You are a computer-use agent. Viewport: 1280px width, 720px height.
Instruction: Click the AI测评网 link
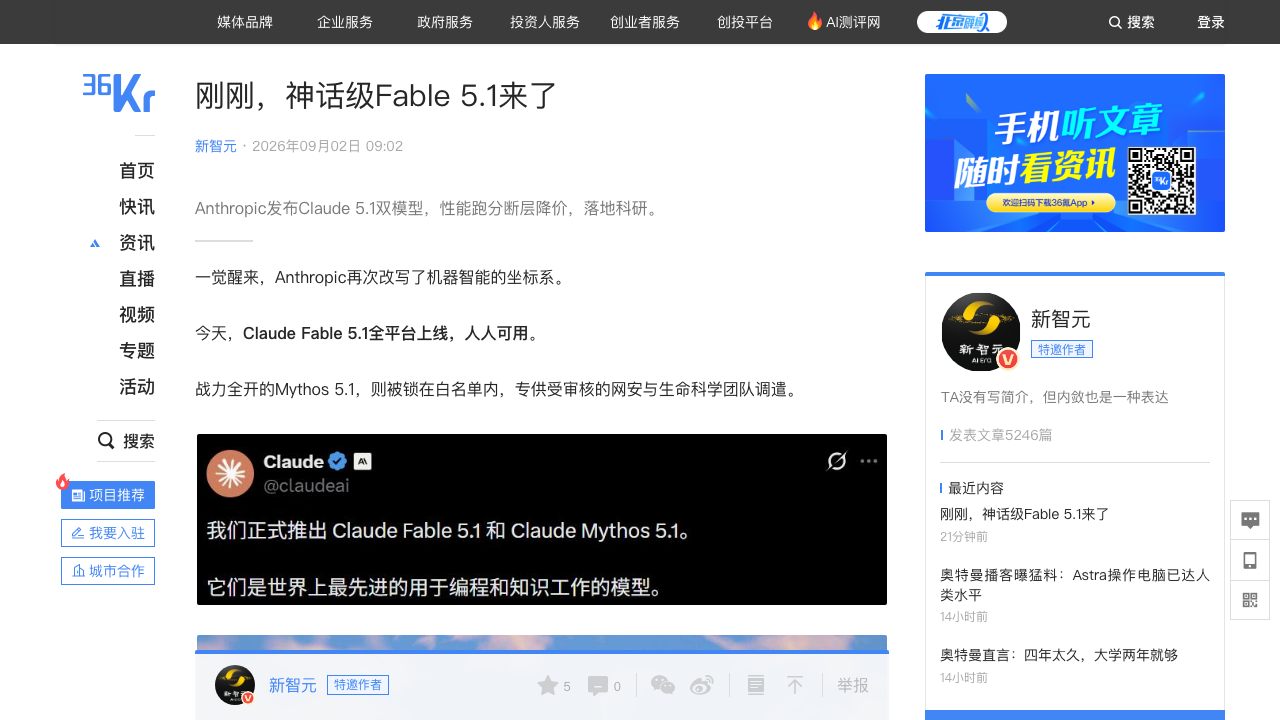(853, 22)
